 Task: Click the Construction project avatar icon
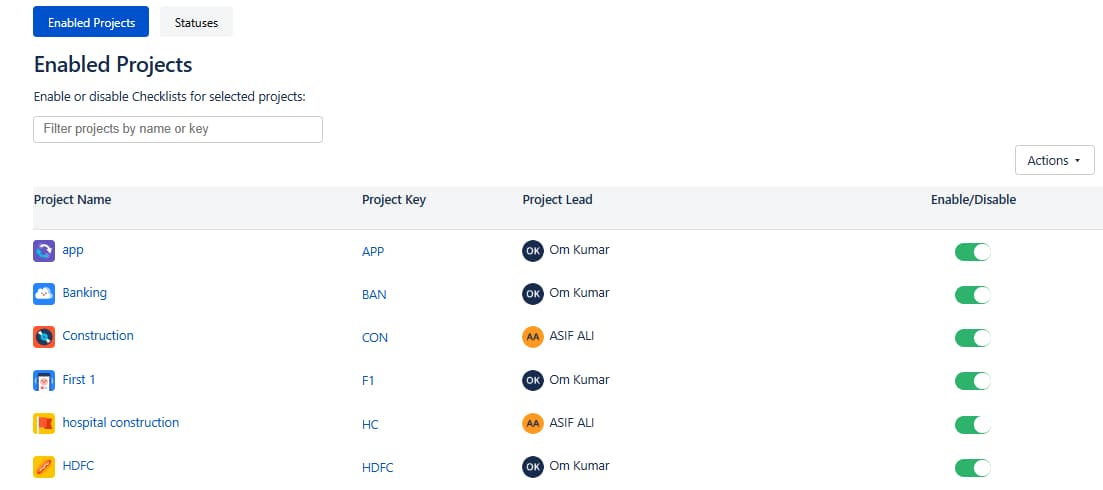[x=44, y=337]
